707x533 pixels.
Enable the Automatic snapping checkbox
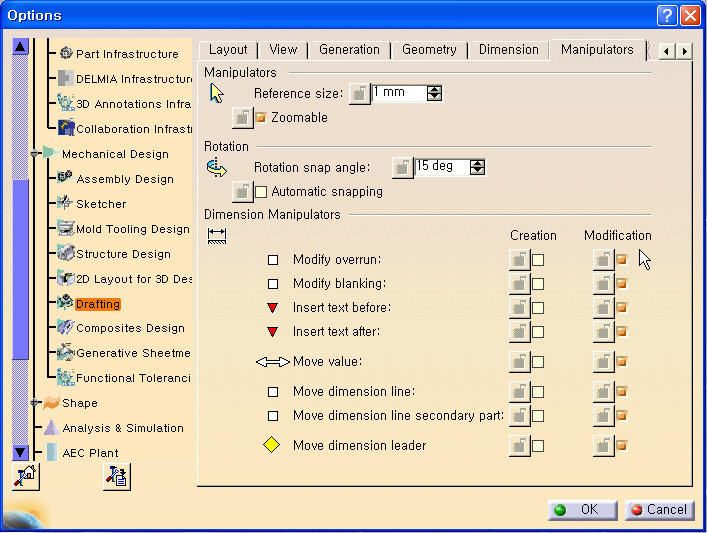[261, 191]
